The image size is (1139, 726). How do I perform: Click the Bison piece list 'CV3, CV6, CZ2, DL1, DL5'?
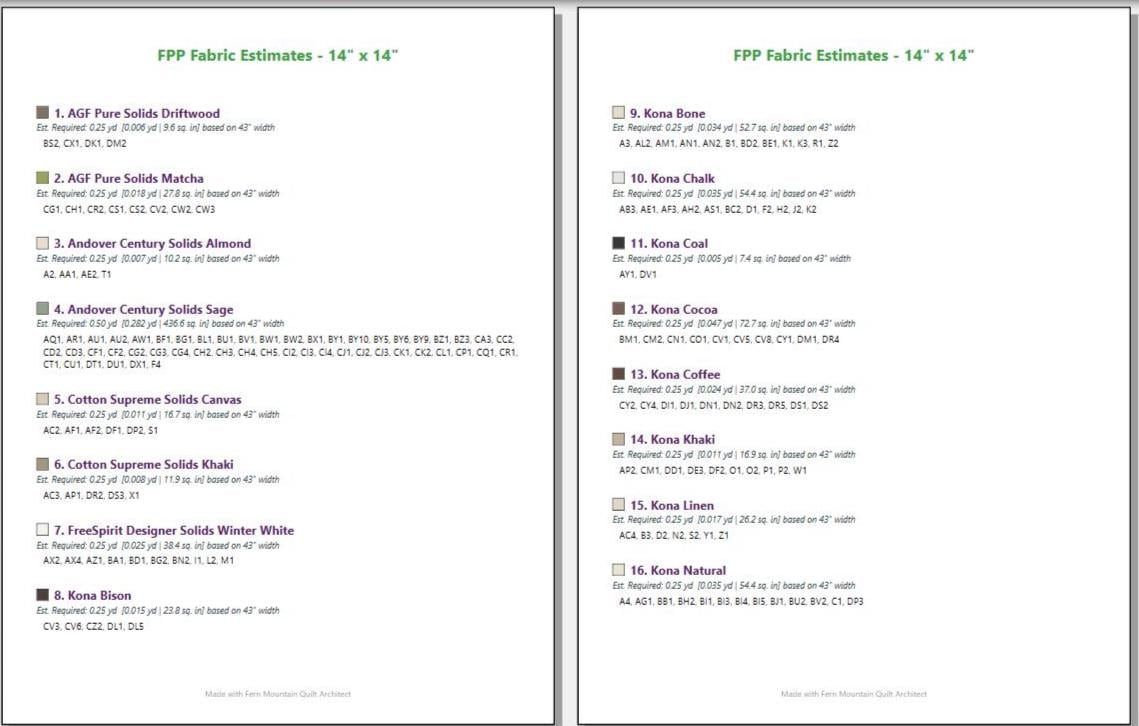(x=94, y=626)
